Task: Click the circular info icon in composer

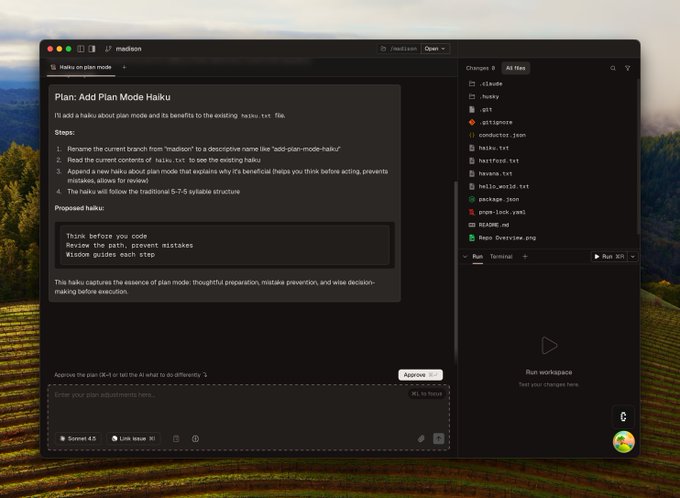Action: point(196,439)
